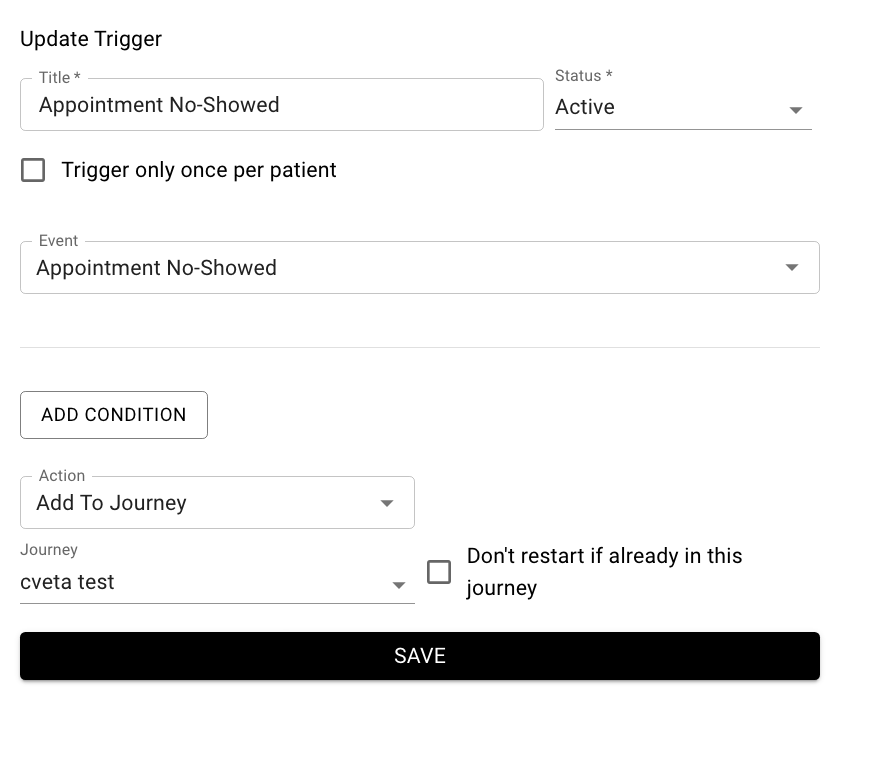
Task: Check Don't restart if already in this journey
Action: pyautogui.click(x=439, y=571)
